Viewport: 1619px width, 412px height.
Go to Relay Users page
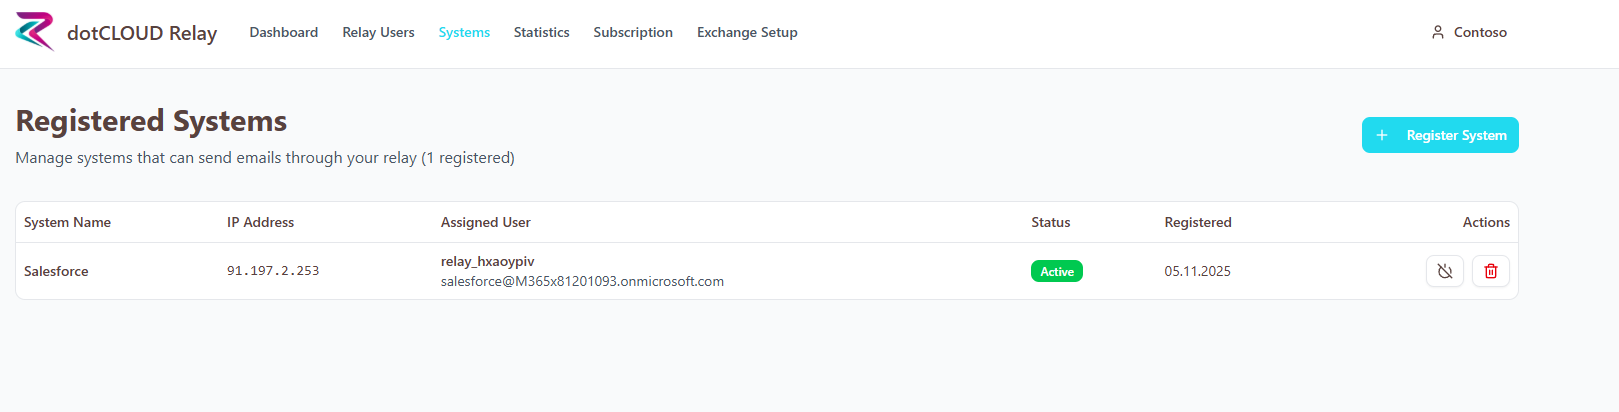pos(378,32)
